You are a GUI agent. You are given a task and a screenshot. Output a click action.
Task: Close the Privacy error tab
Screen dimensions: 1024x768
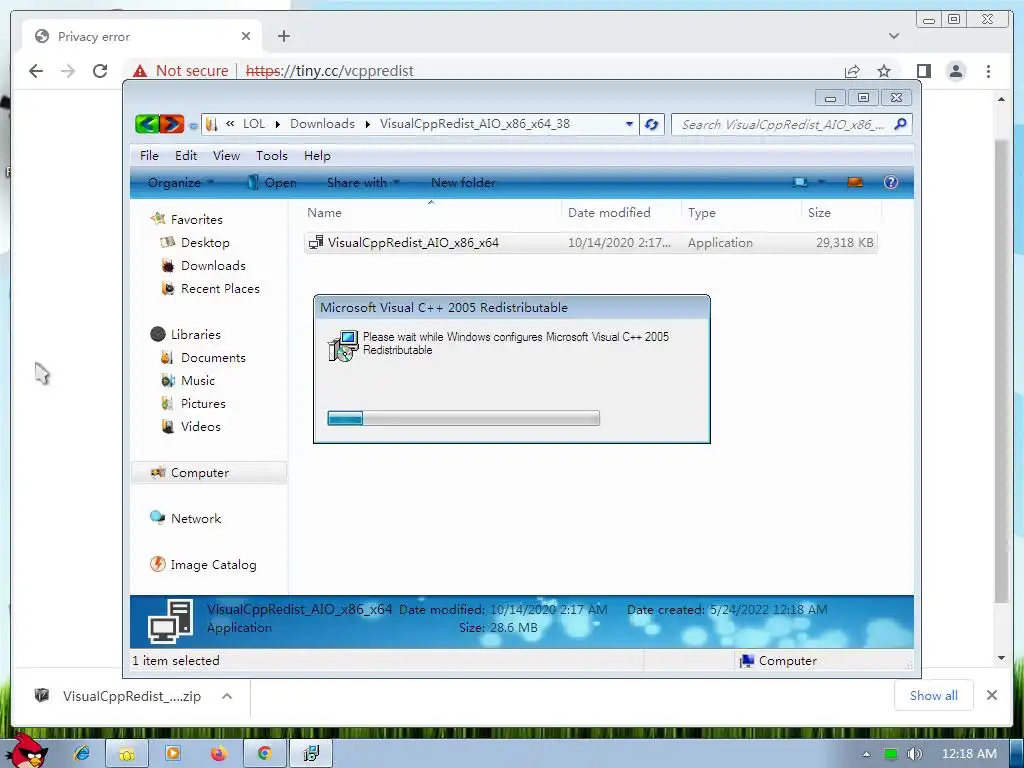[x=246, y=36]
